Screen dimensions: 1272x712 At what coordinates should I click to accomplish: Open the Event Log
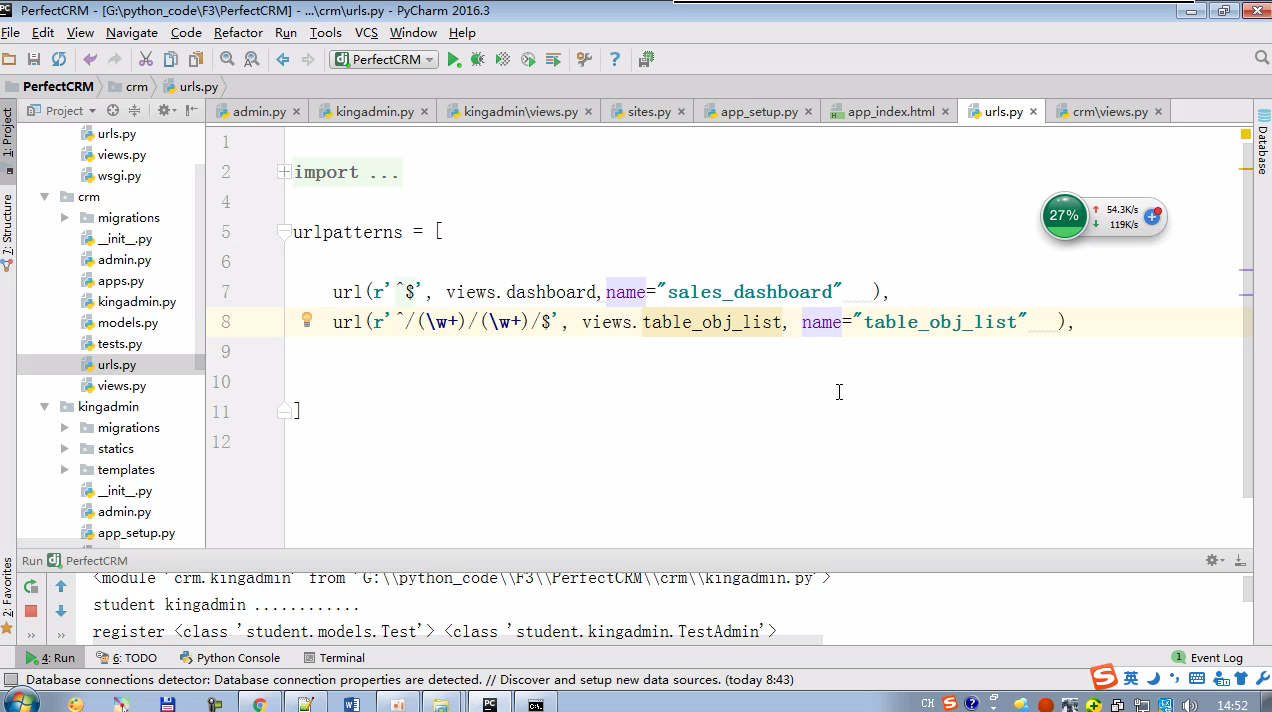point(1207,658)
